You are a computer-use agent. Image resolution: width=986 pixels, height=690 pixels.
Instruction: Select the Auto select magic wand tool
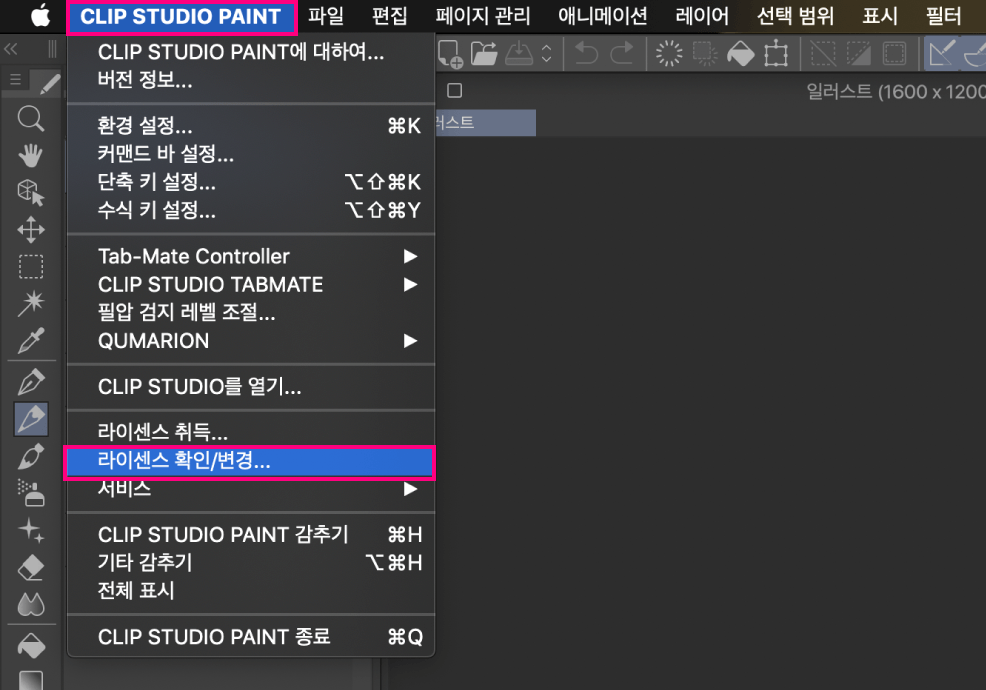click(31, 304)
